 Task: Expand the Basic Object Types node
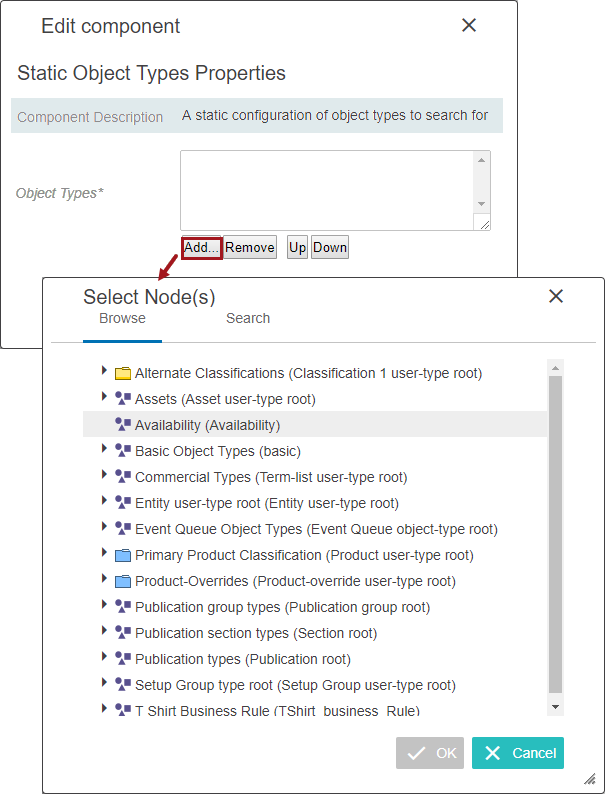click(104, 450)
